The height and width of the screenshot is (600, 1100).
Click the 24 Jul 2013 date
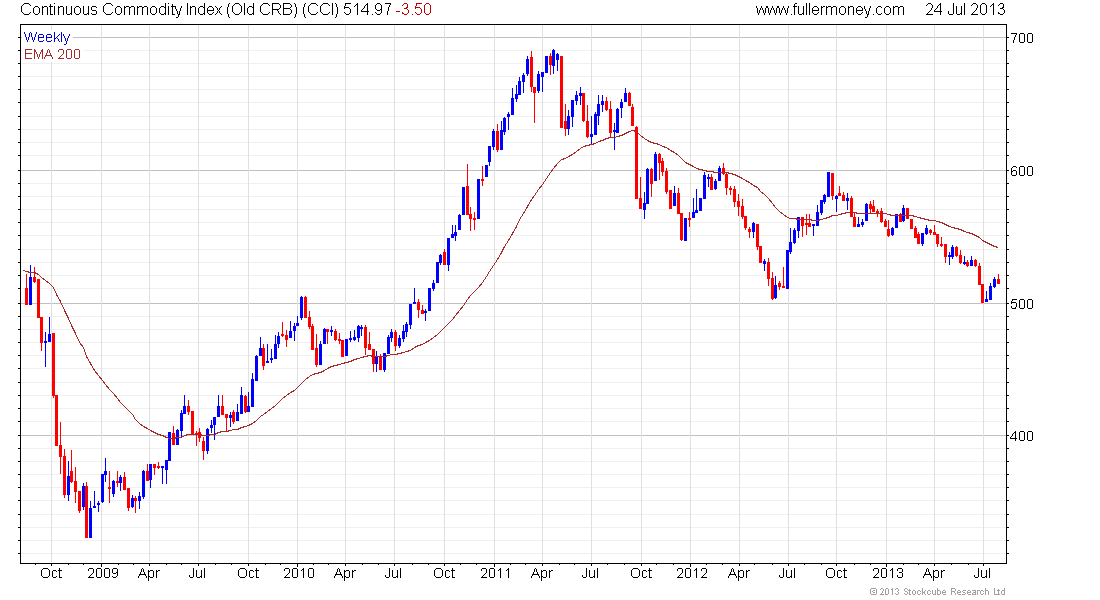point(965,10)
